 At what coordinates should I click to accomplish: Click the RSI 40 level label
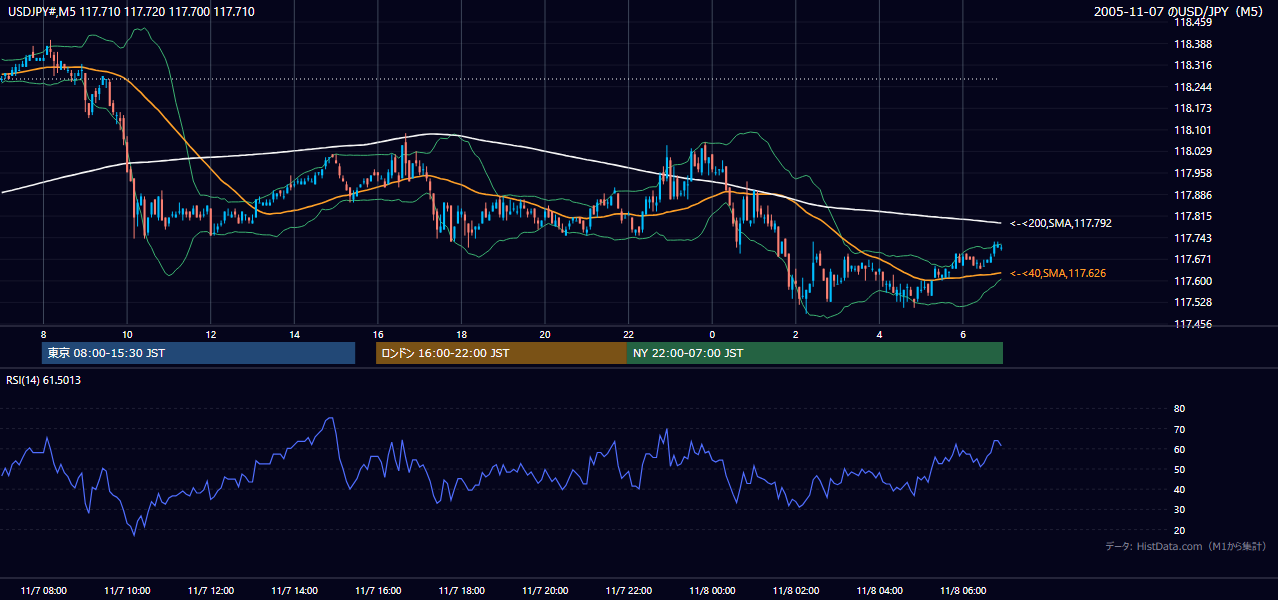[x=1179, y=490]
